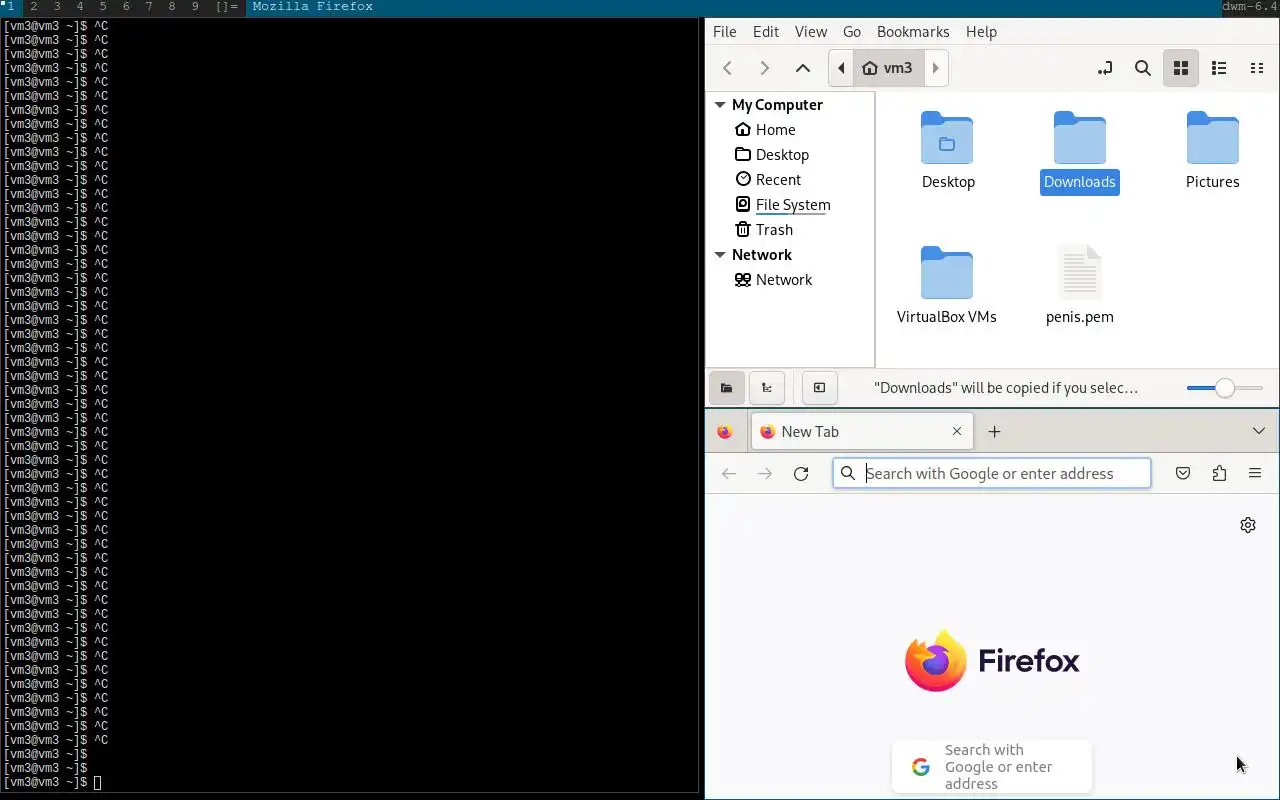
Task: Select the Desktop folder icon
Action: coord(947,139)
